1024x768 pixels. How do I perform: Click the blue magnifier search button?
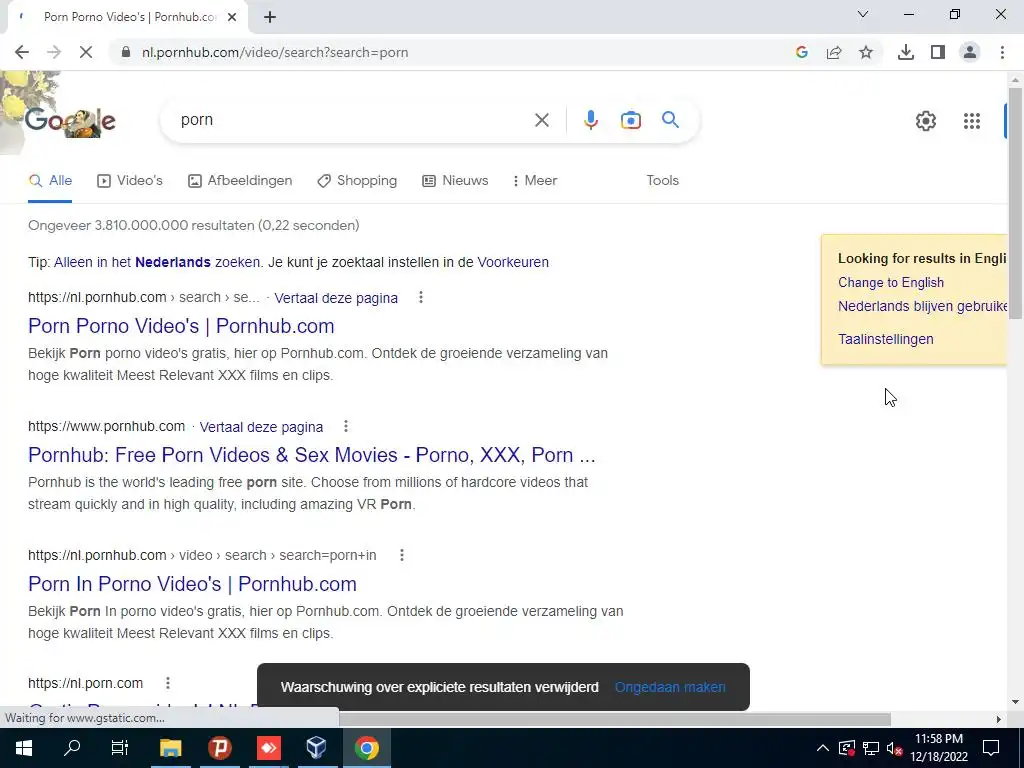pos(670,120)
